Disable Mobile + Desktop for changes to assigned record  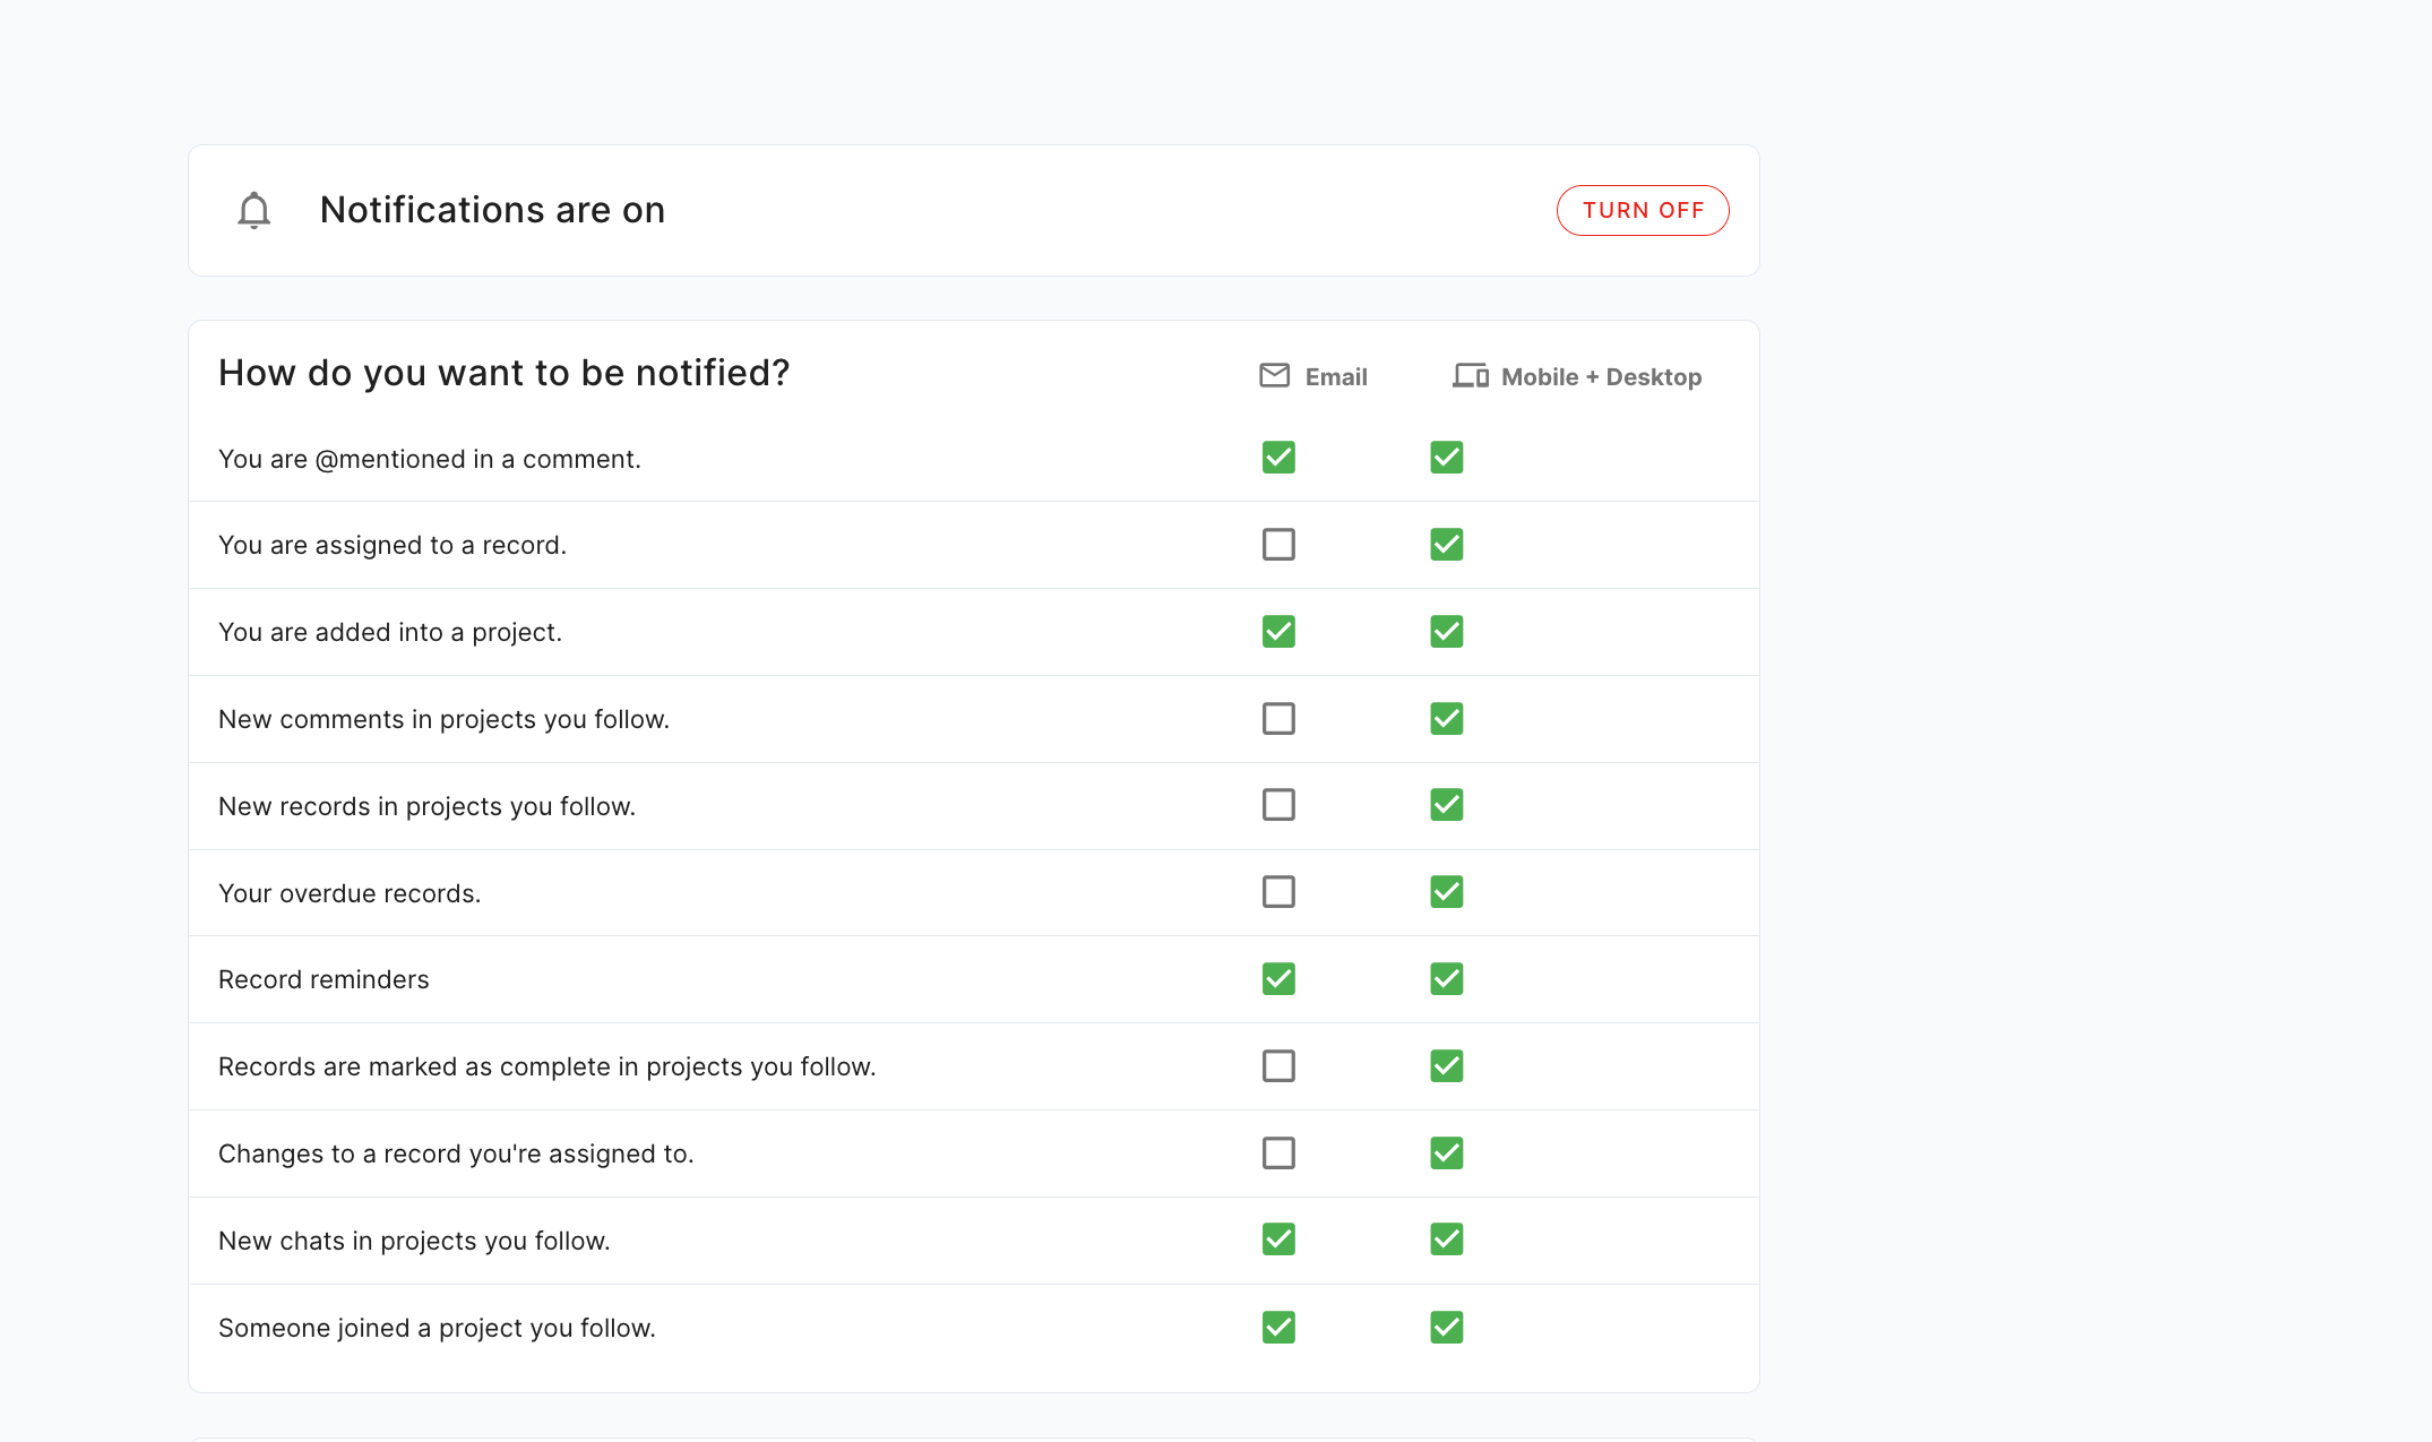click(1446, 1153)
